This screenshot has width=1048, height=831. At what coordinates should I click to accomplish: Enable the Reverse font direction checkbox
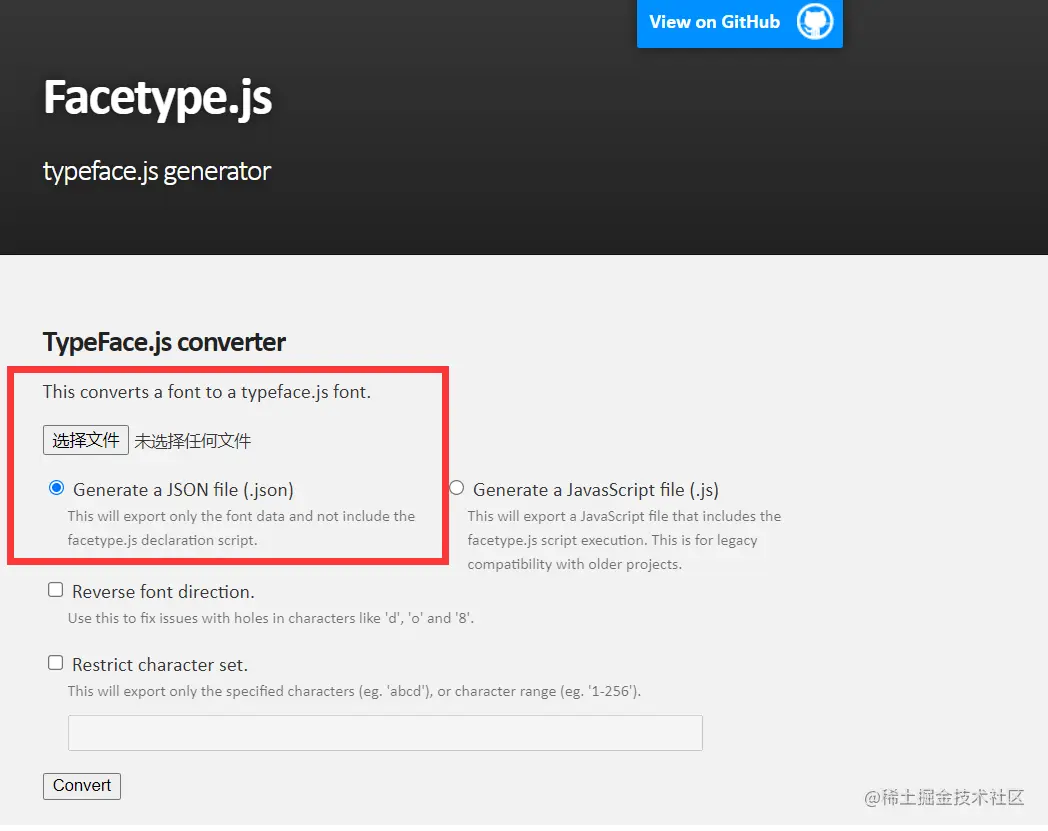(x=56, y=590)
